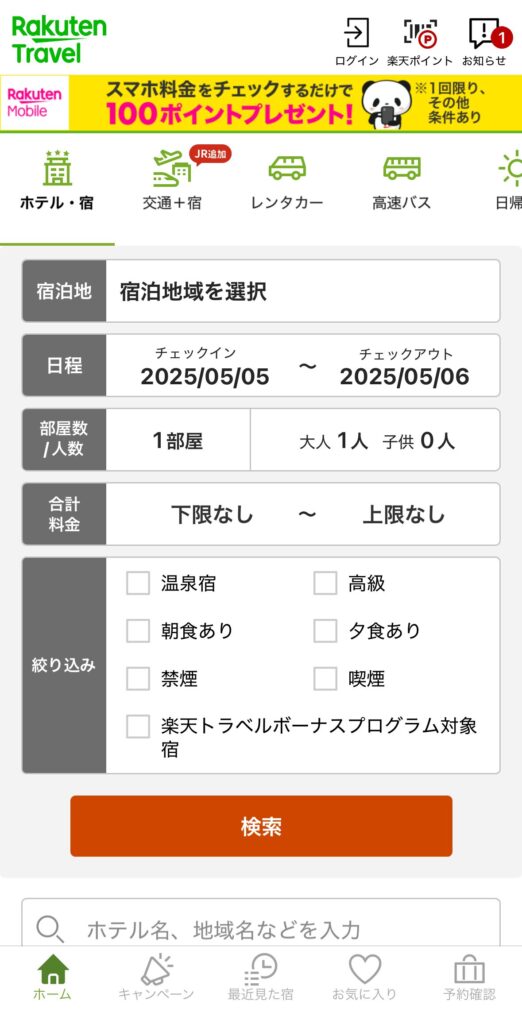Open the Rakuten Mobile 100ポイント banner
The image size is (522, 1024).
261,103
